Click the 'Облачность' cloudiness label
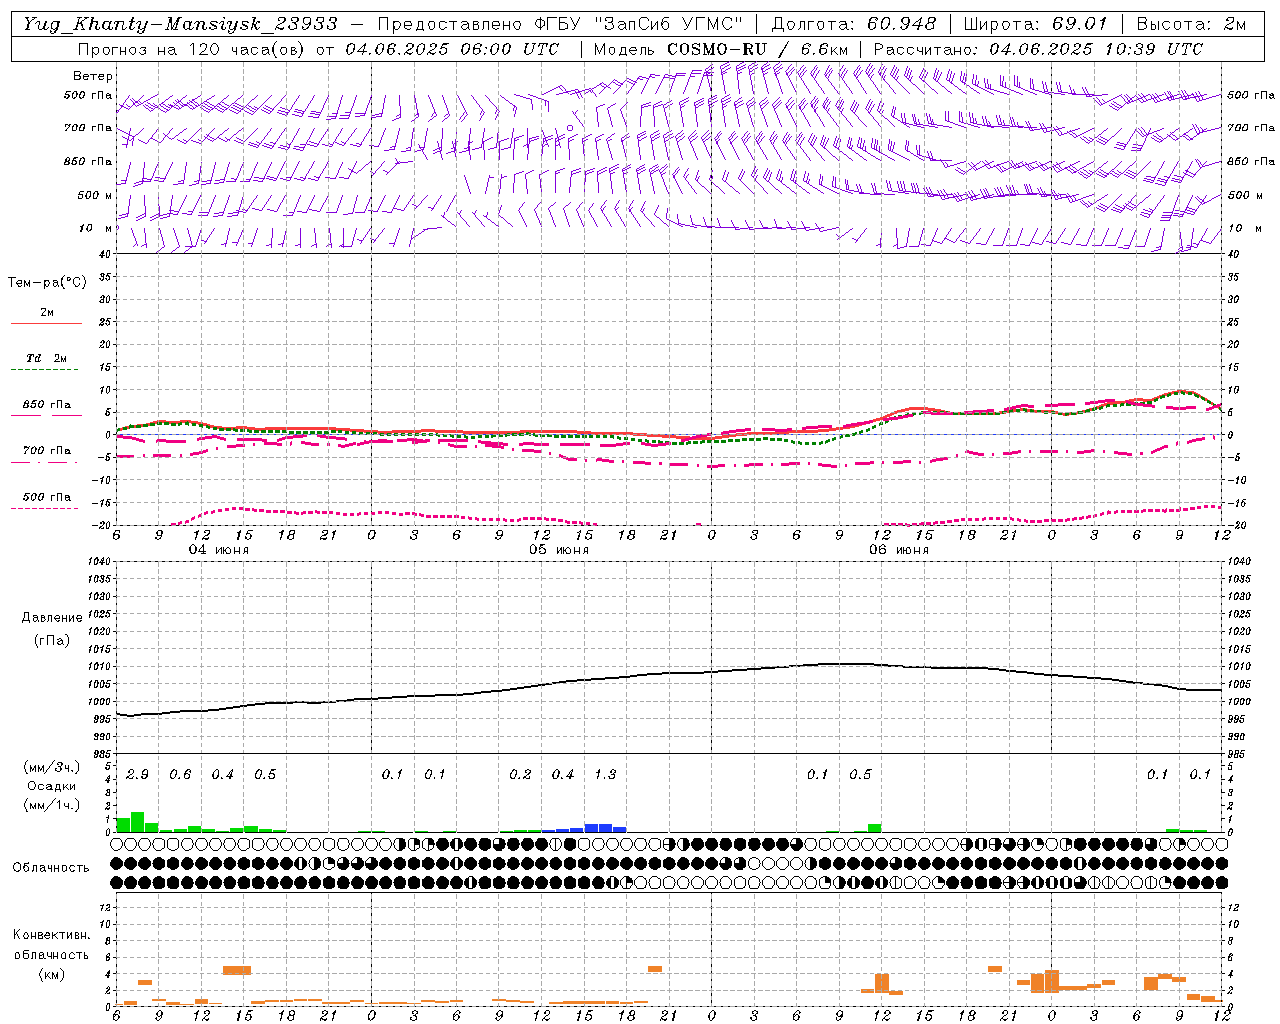Viewport: 1280px width, 1024px height. [x=51, y=867]
